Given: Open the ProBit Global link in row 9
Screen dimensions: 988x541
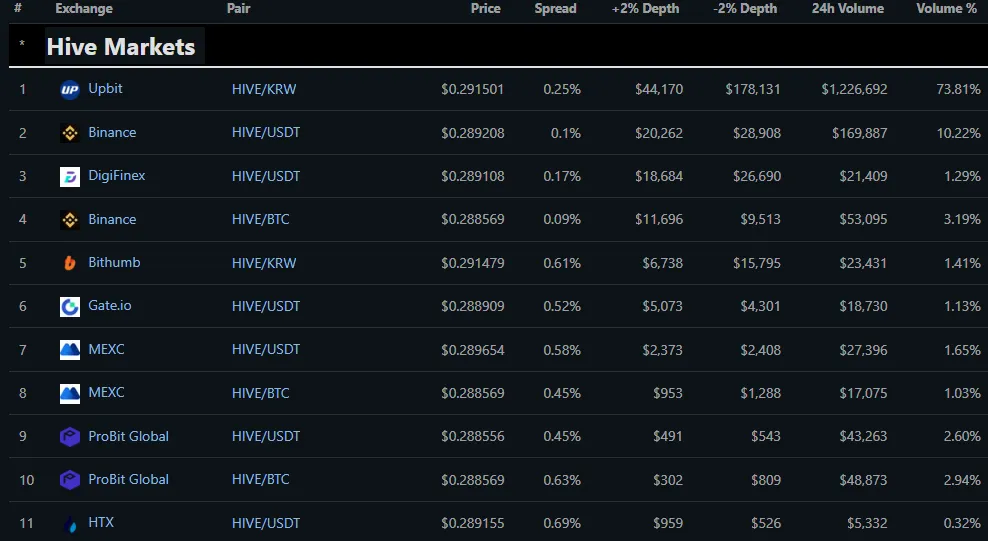Looking at the screenshot, I should click(x=129, y=436).
